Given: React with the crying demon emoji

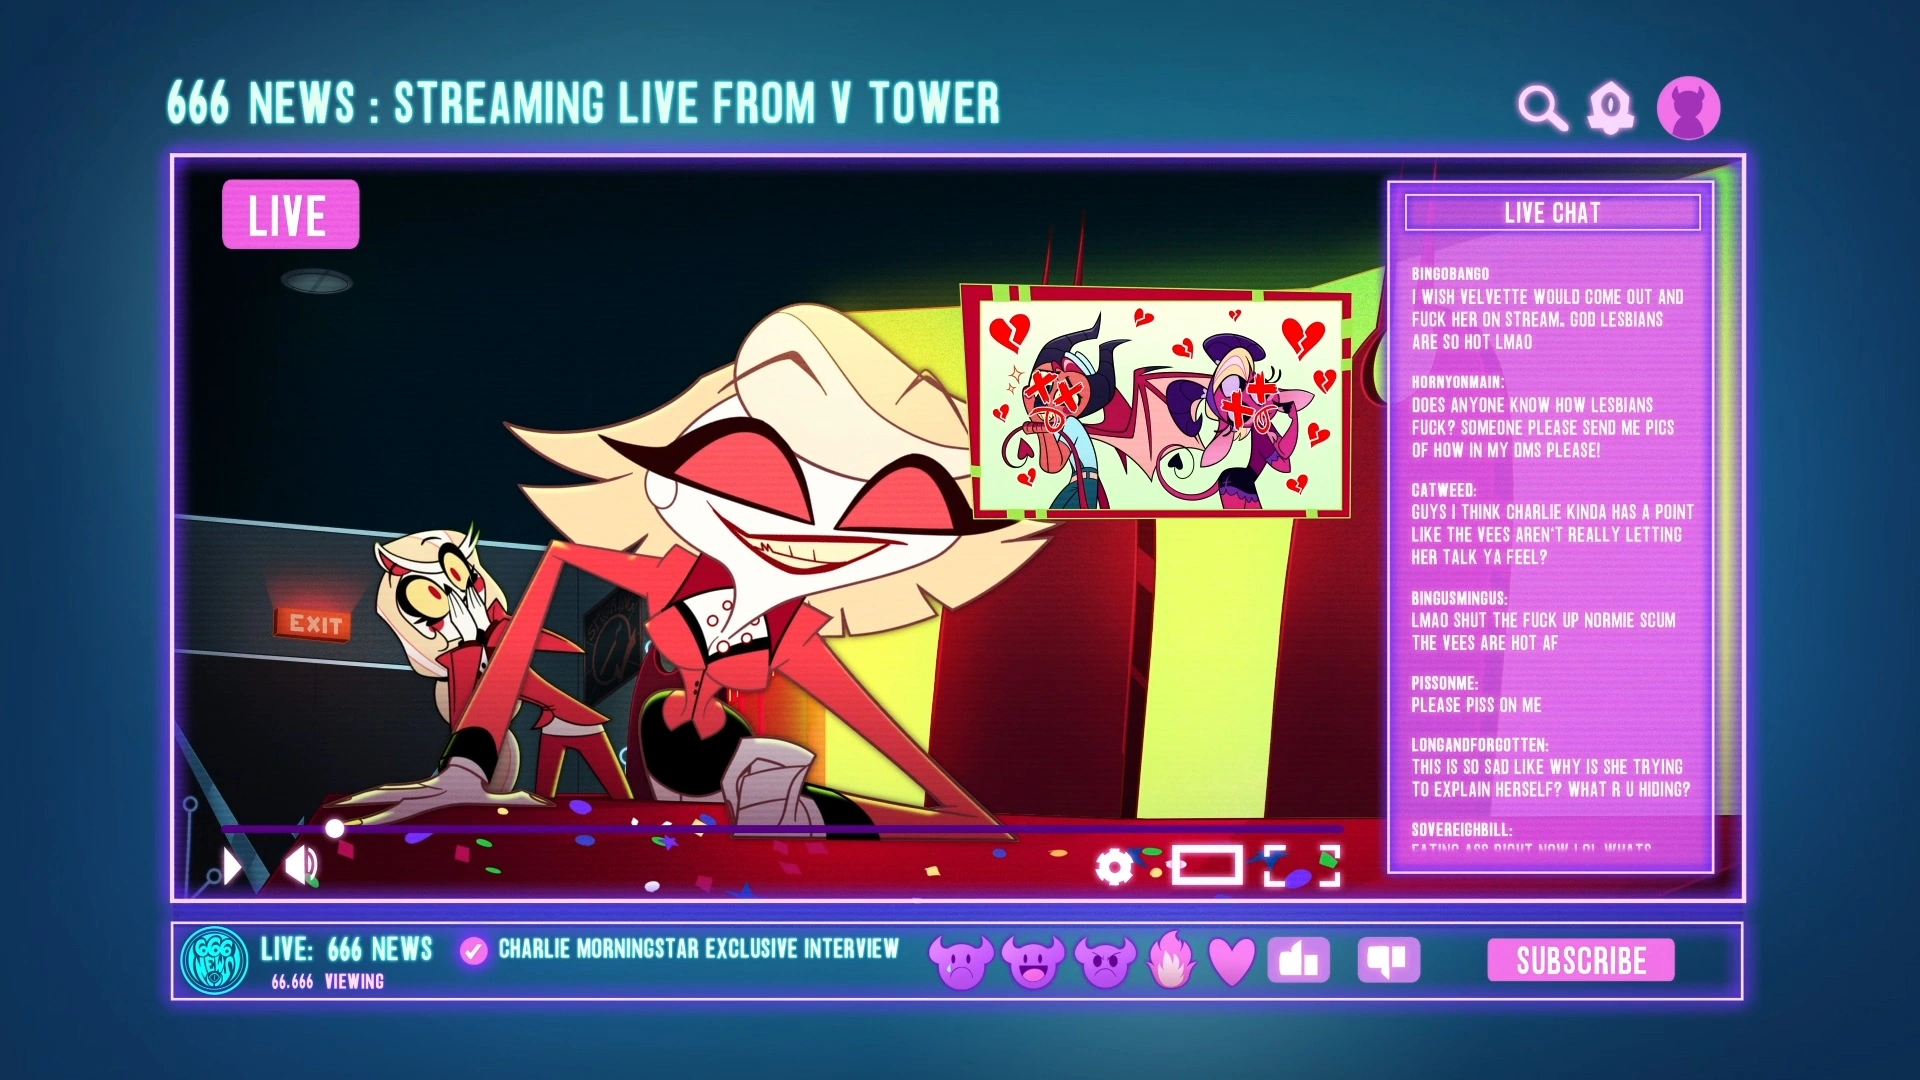Looking at the screenshot, I should click(x=961, y=962).
